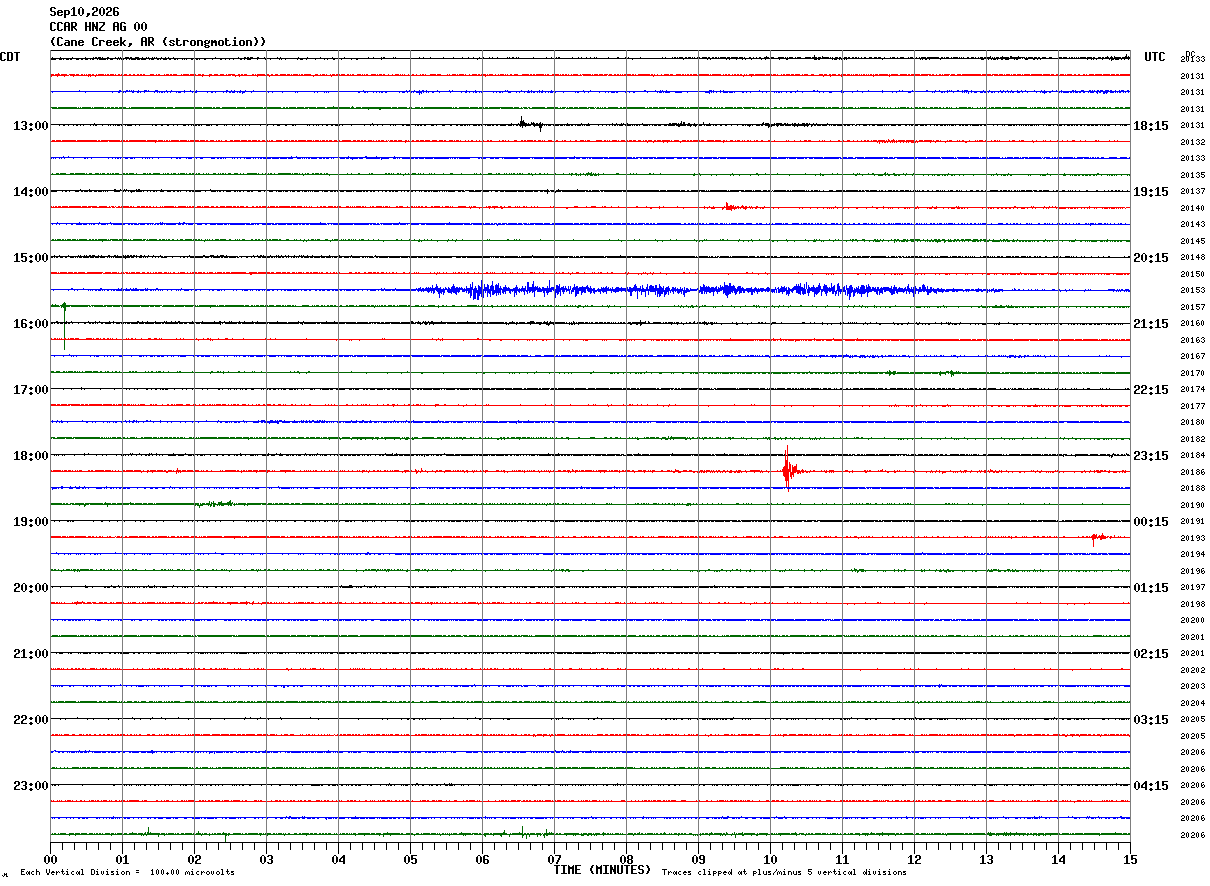Click the large red spike near minute 10
This screenshot has height=886, width=1210.
pyautogui.click(x=788, y=469)
